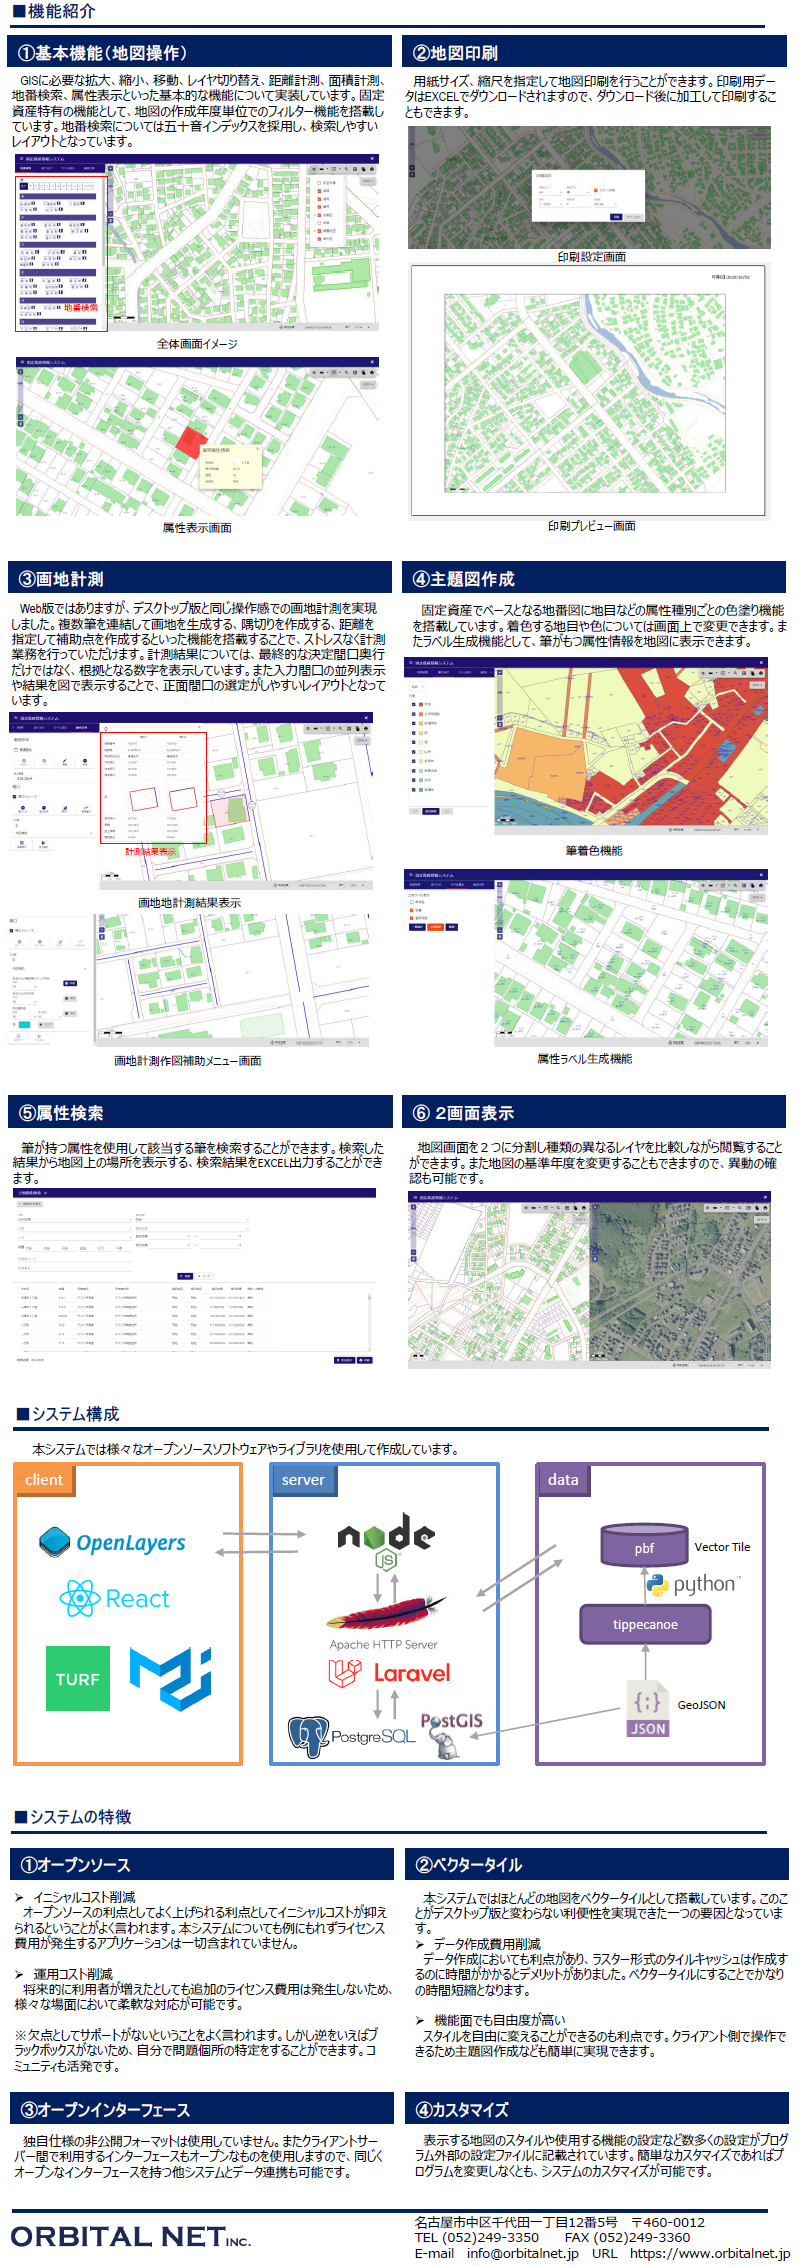The image size is (800, 2266).
Task: Toggle top legend checkbox in 筆着色機能 screenshot
Action: 414,704
